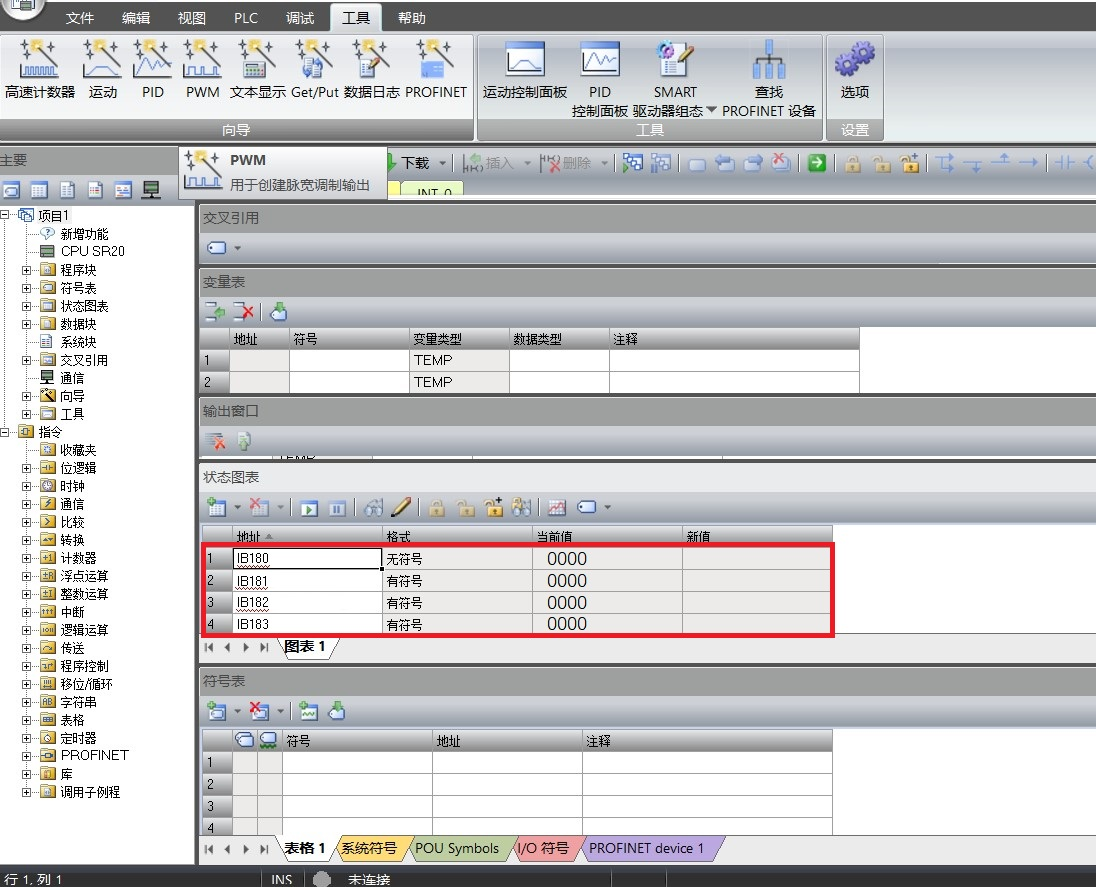Switch to the POU Symbols tab

pos(457,848)
